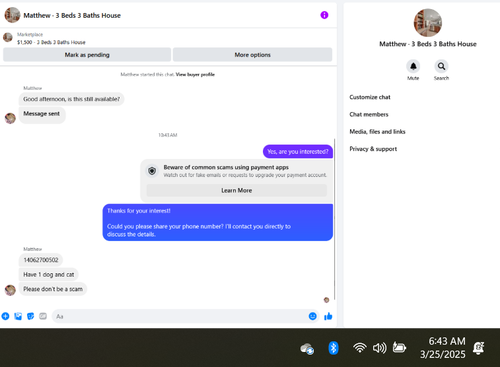Click the small seen-by avatar indicator
The image size is (500, 367).
(x=326, y=300)
